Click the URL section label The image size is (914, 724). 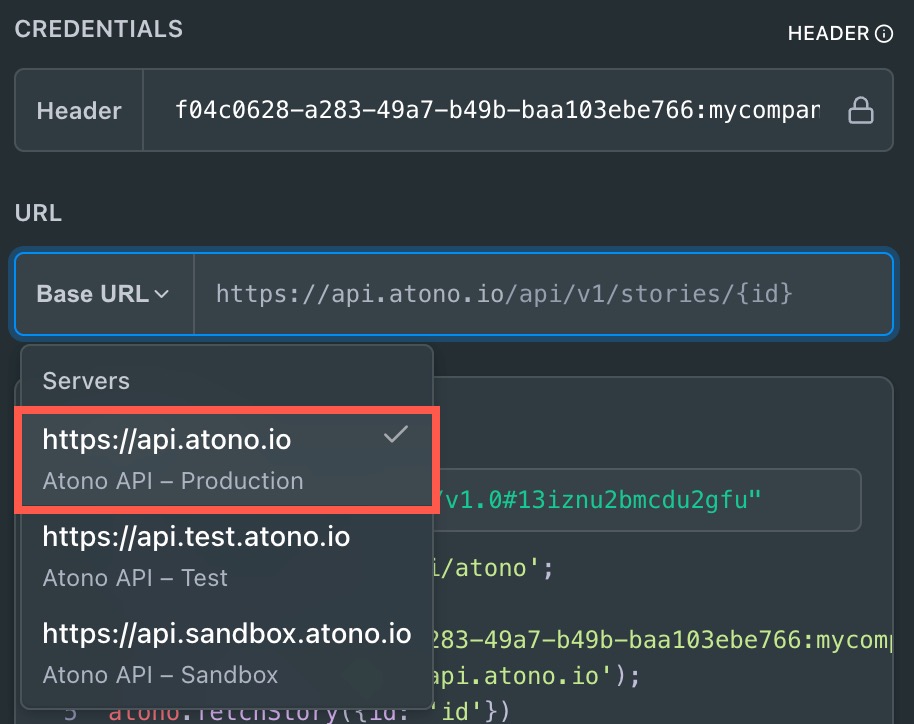tap(38, 213)
